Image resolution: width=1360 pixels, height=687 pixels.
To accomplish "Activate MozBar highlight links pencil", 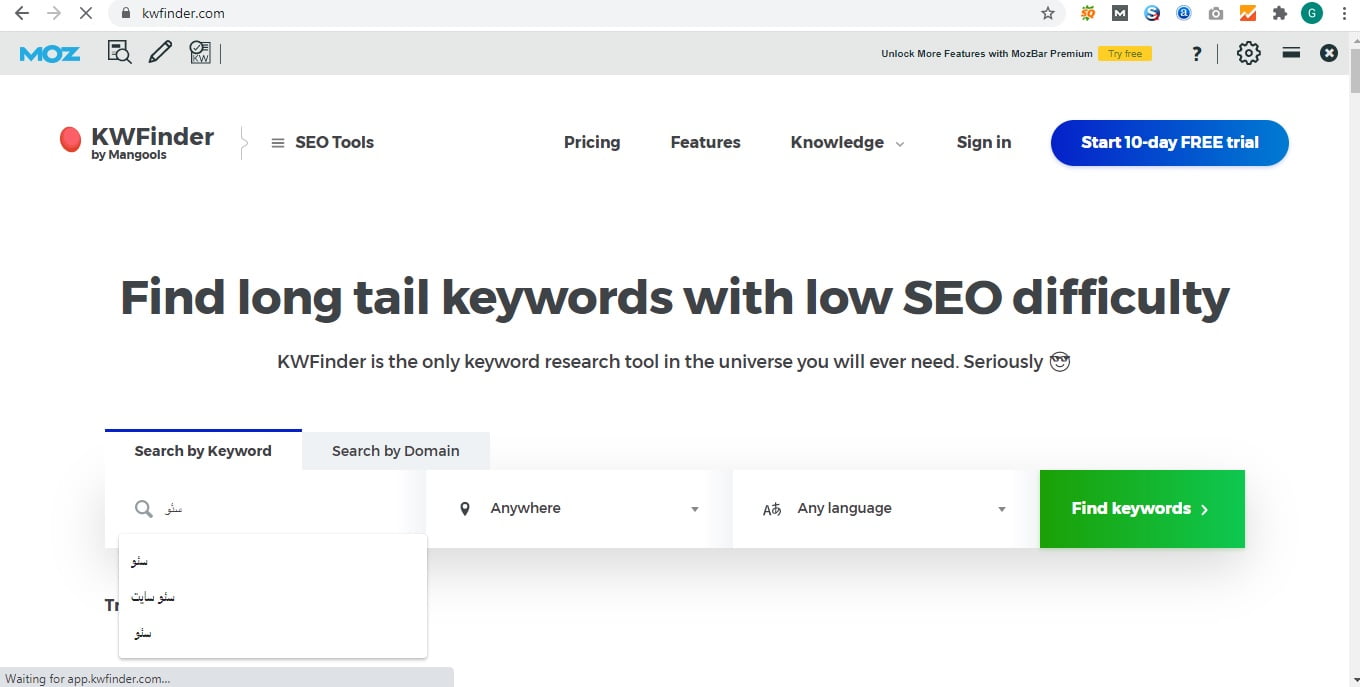I will point(160,53).
